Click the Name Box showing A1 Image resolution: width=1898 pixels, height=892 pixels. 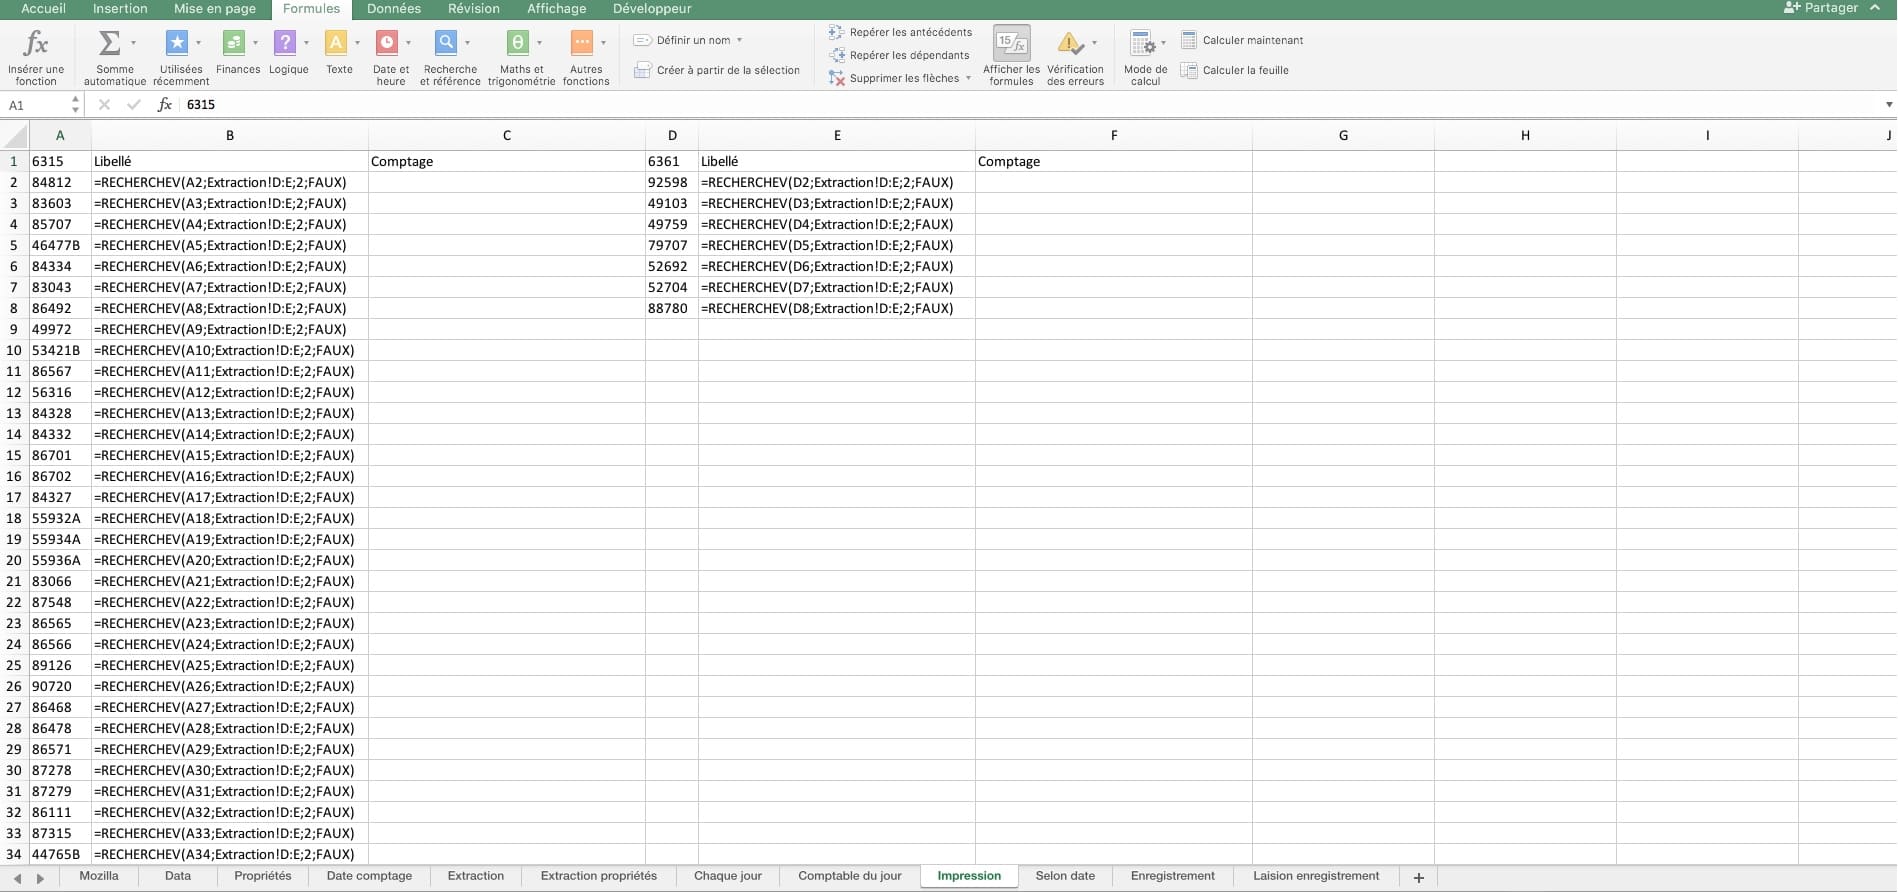pos(40,105)
